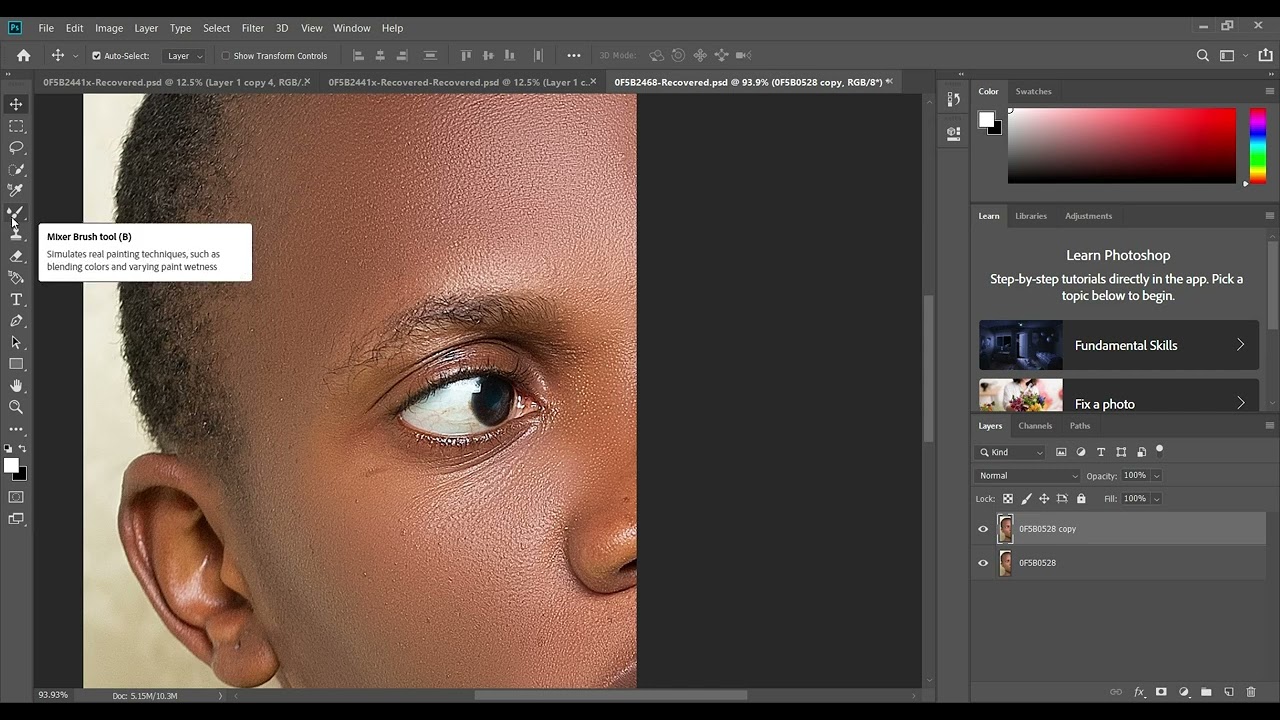The height and width of the screenshot is (720, 1280).
Task: Align right edges in options bar
Action: [403, 56]
